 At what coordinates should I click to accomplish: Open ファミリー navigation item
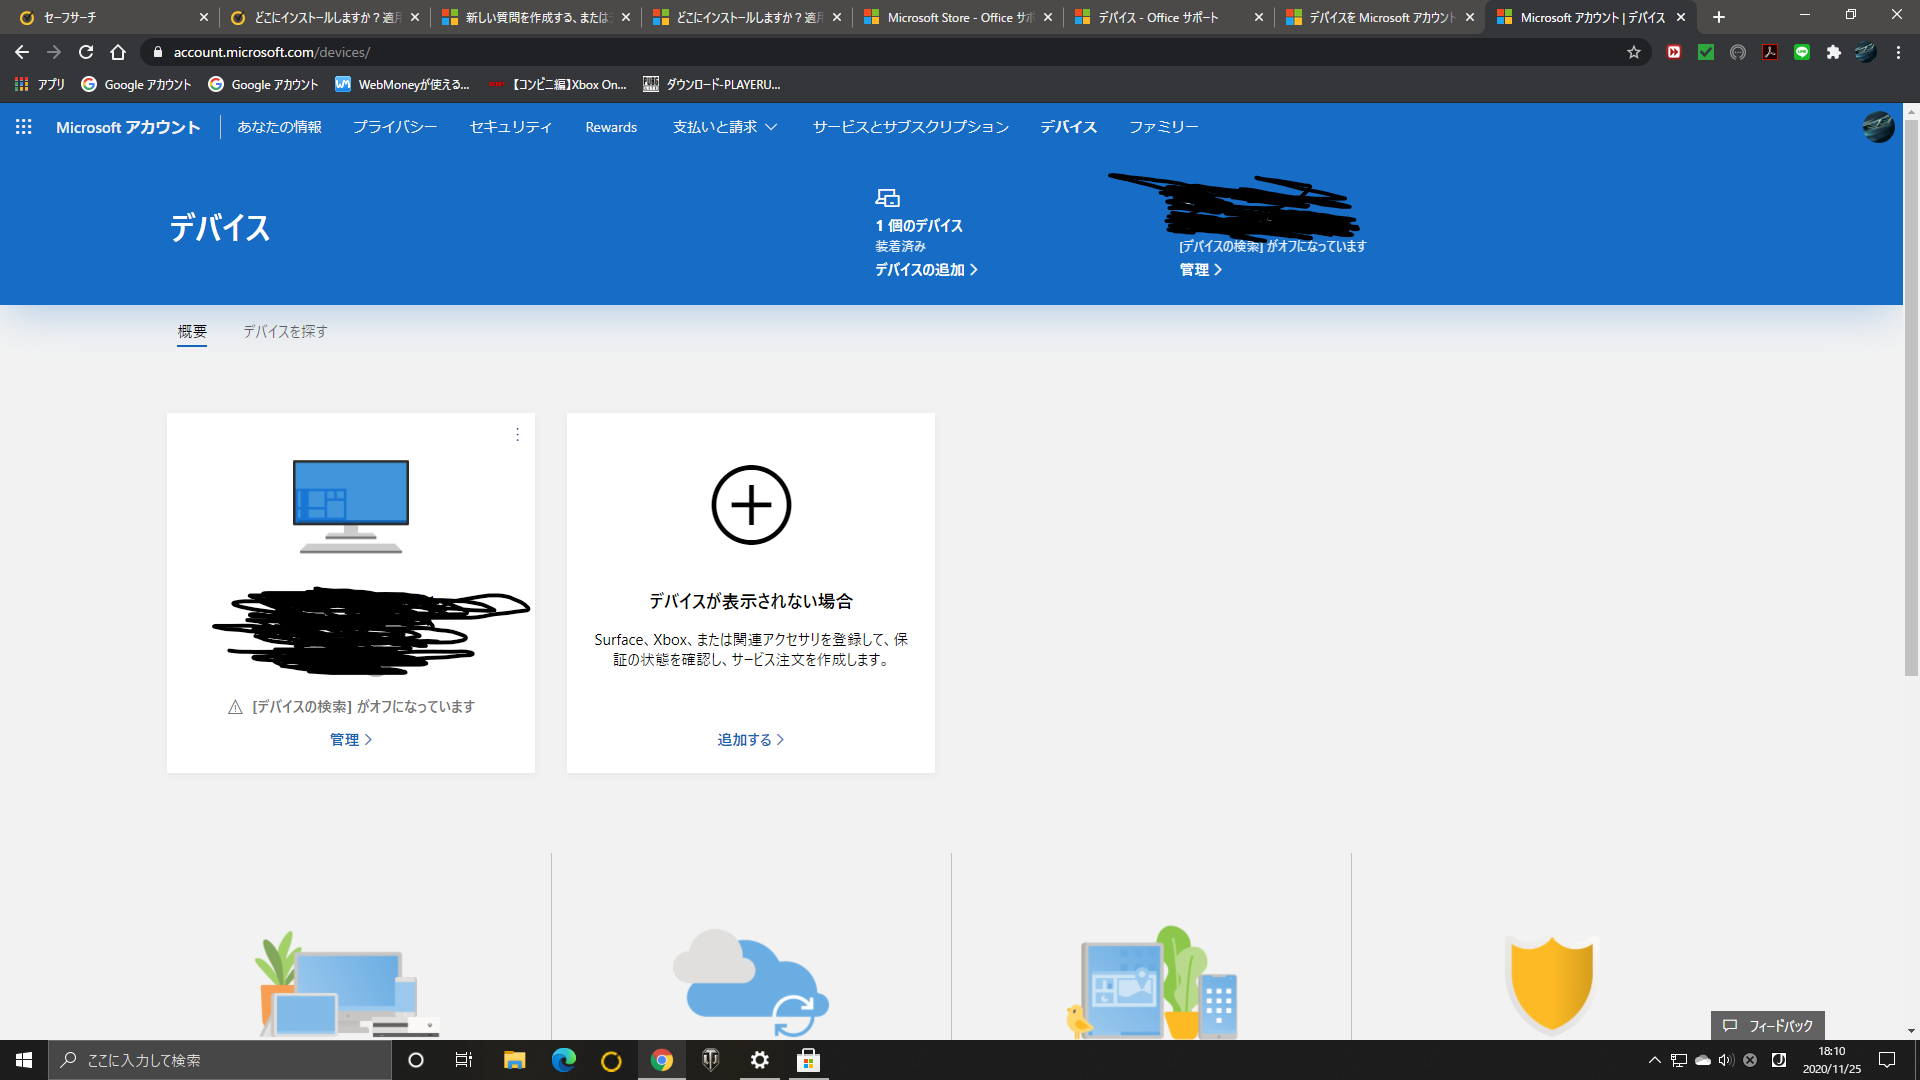coord(1164,127)
